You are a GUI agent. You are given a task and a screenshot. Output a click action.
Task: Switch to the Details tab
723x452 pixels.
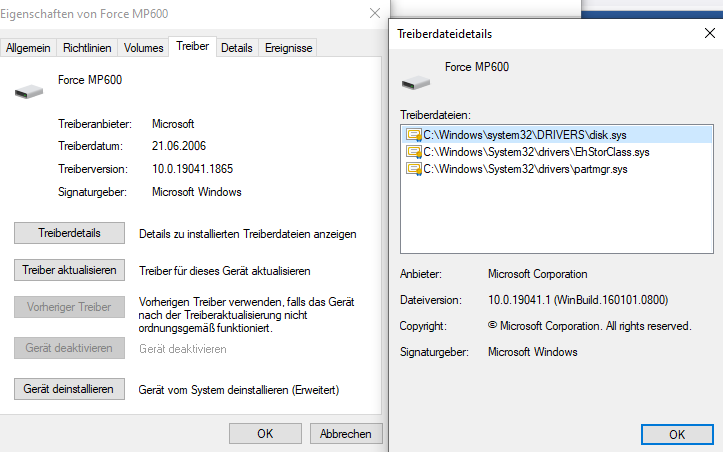tap(237, 48)
